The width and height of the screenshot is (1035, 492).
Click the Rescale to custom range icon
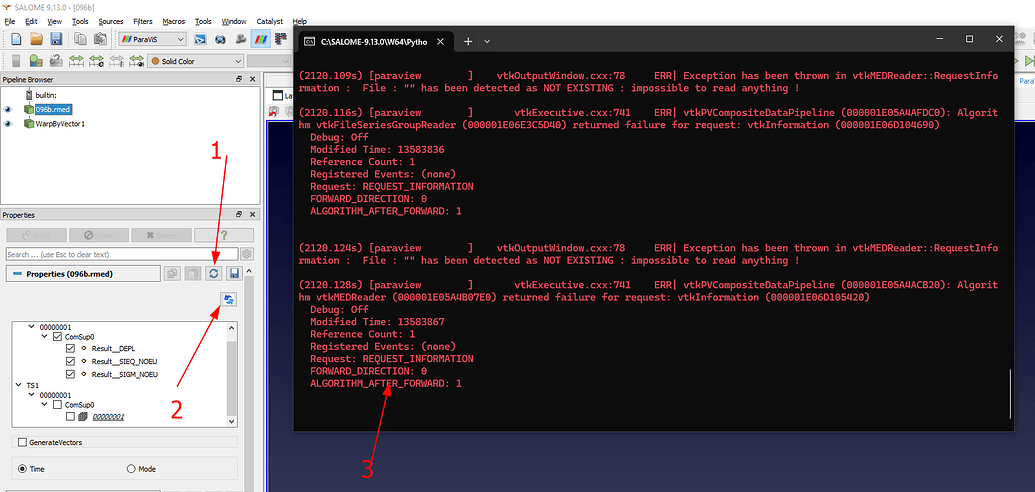pos(96,61)
